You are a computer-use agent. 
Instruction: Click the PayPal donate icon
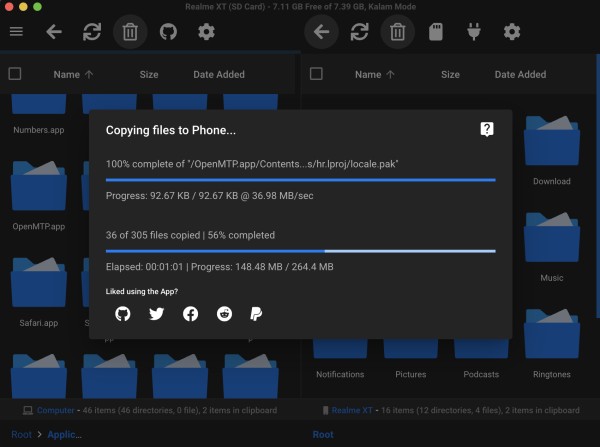click(x=257, y=314)
